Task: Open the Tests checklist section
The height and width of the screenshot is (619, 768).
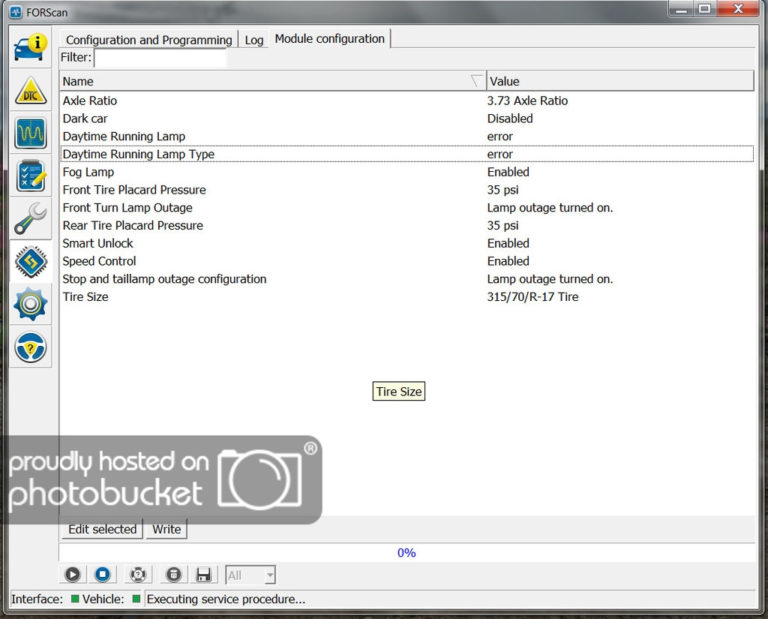Action: pyautogui.click(x=30, y=176)
